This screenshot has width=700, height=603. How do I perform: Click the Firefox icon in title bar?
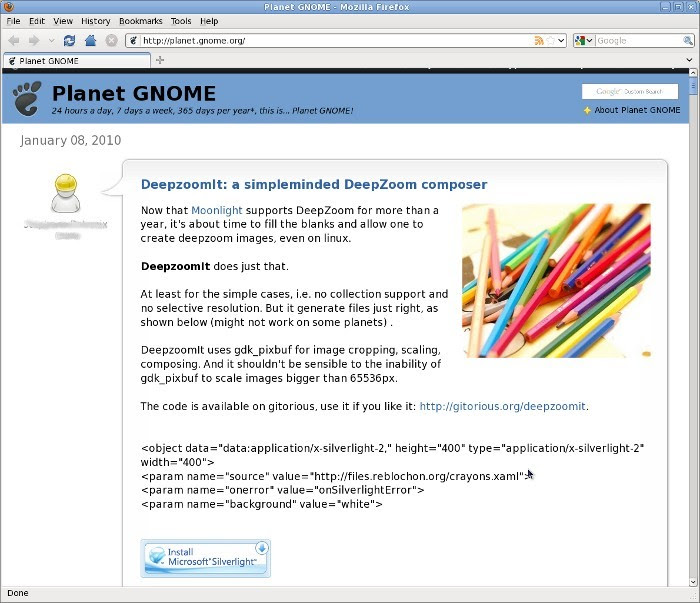8,7
